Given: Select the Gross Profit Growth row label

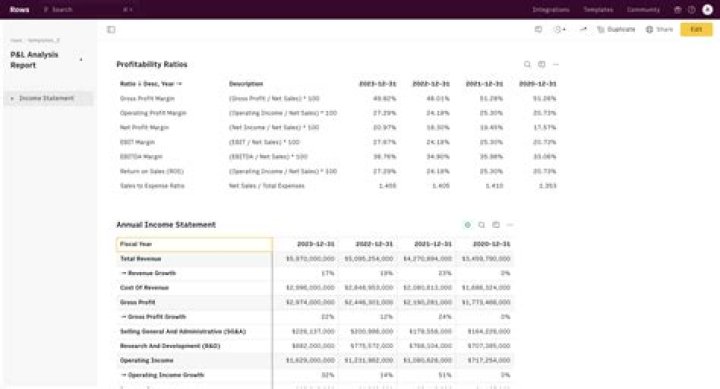Looking at the screenshot, I should tap(153, 317).
